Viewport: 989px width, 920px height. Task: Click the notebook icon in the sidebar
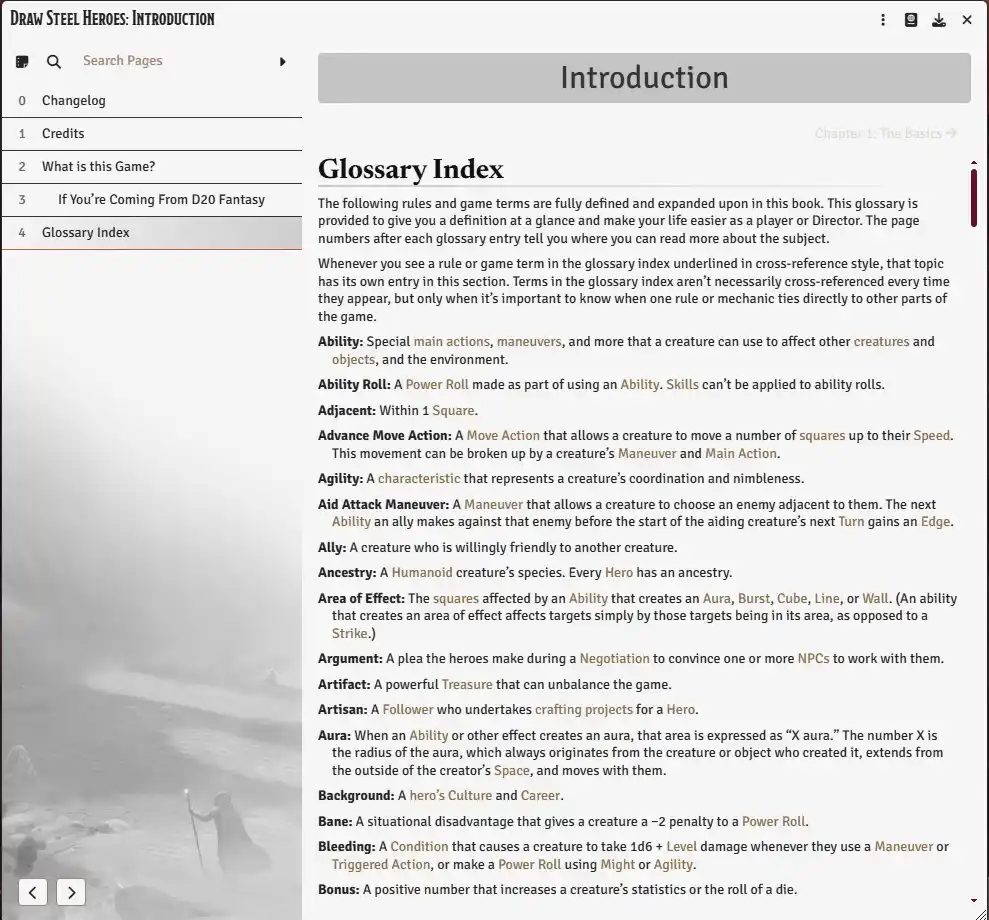coord(21,61)
